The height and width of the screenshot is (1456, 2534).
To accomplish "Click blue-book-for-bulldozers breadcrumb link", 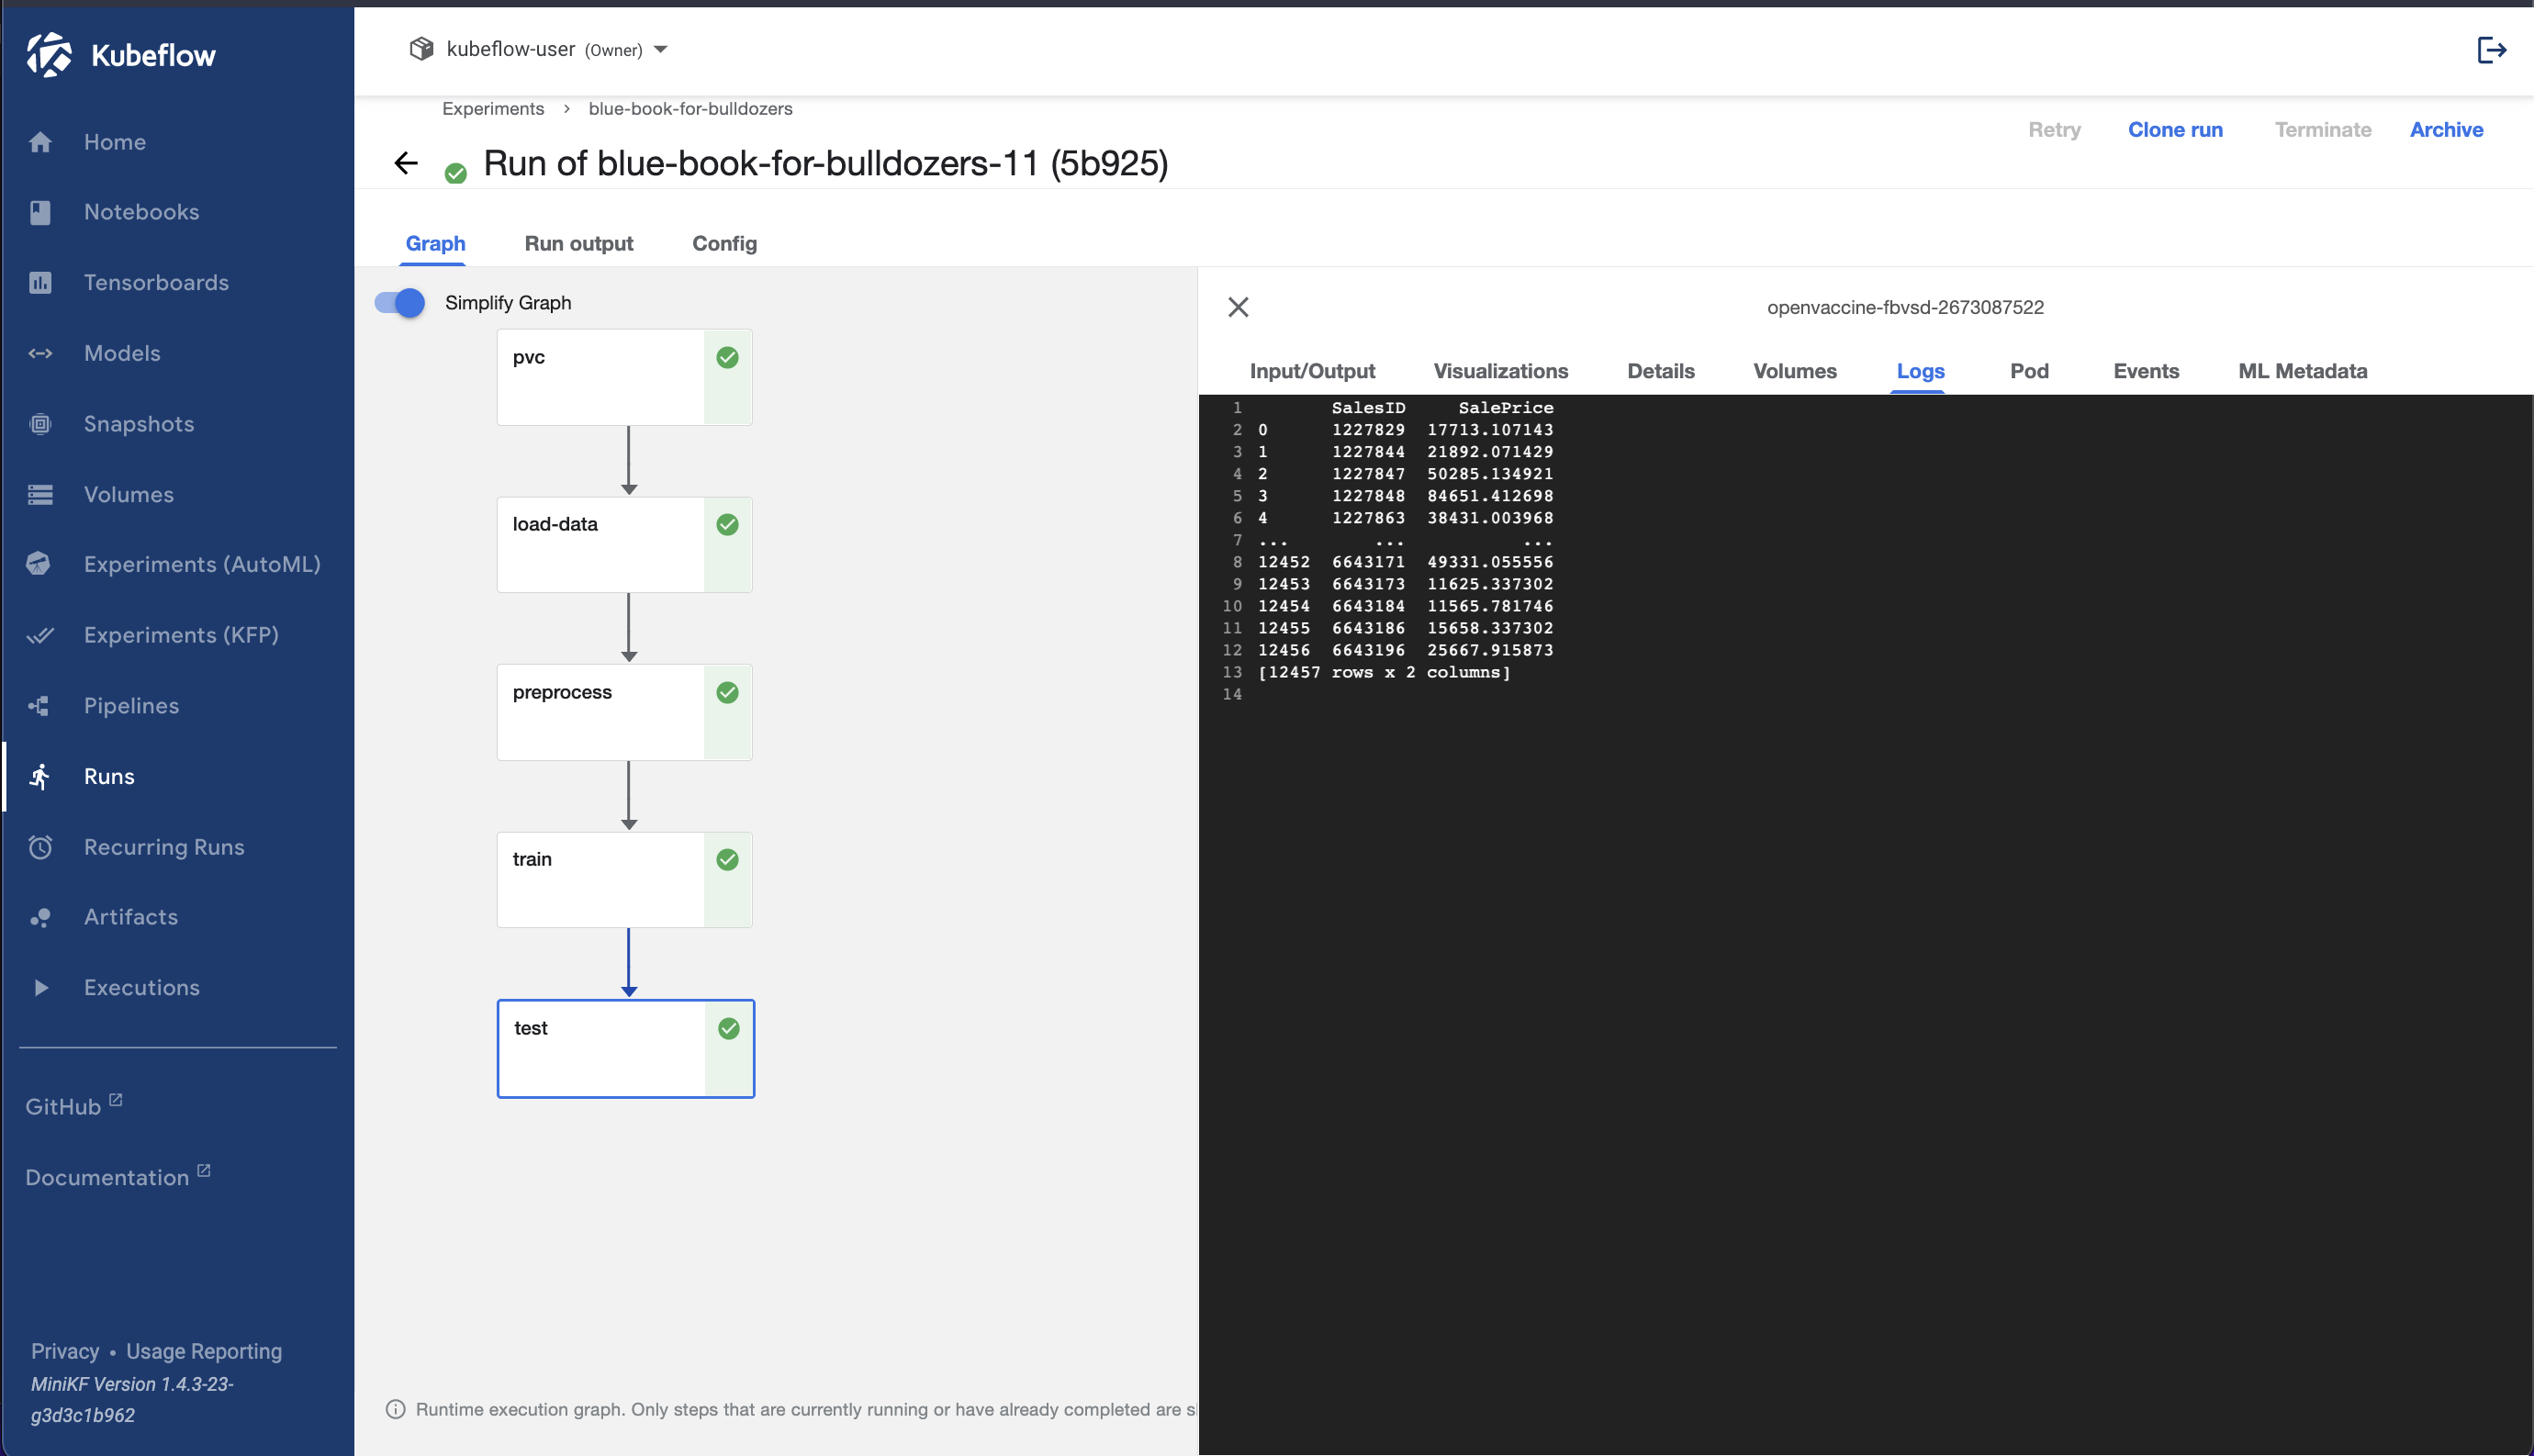I will coord(690,108).
